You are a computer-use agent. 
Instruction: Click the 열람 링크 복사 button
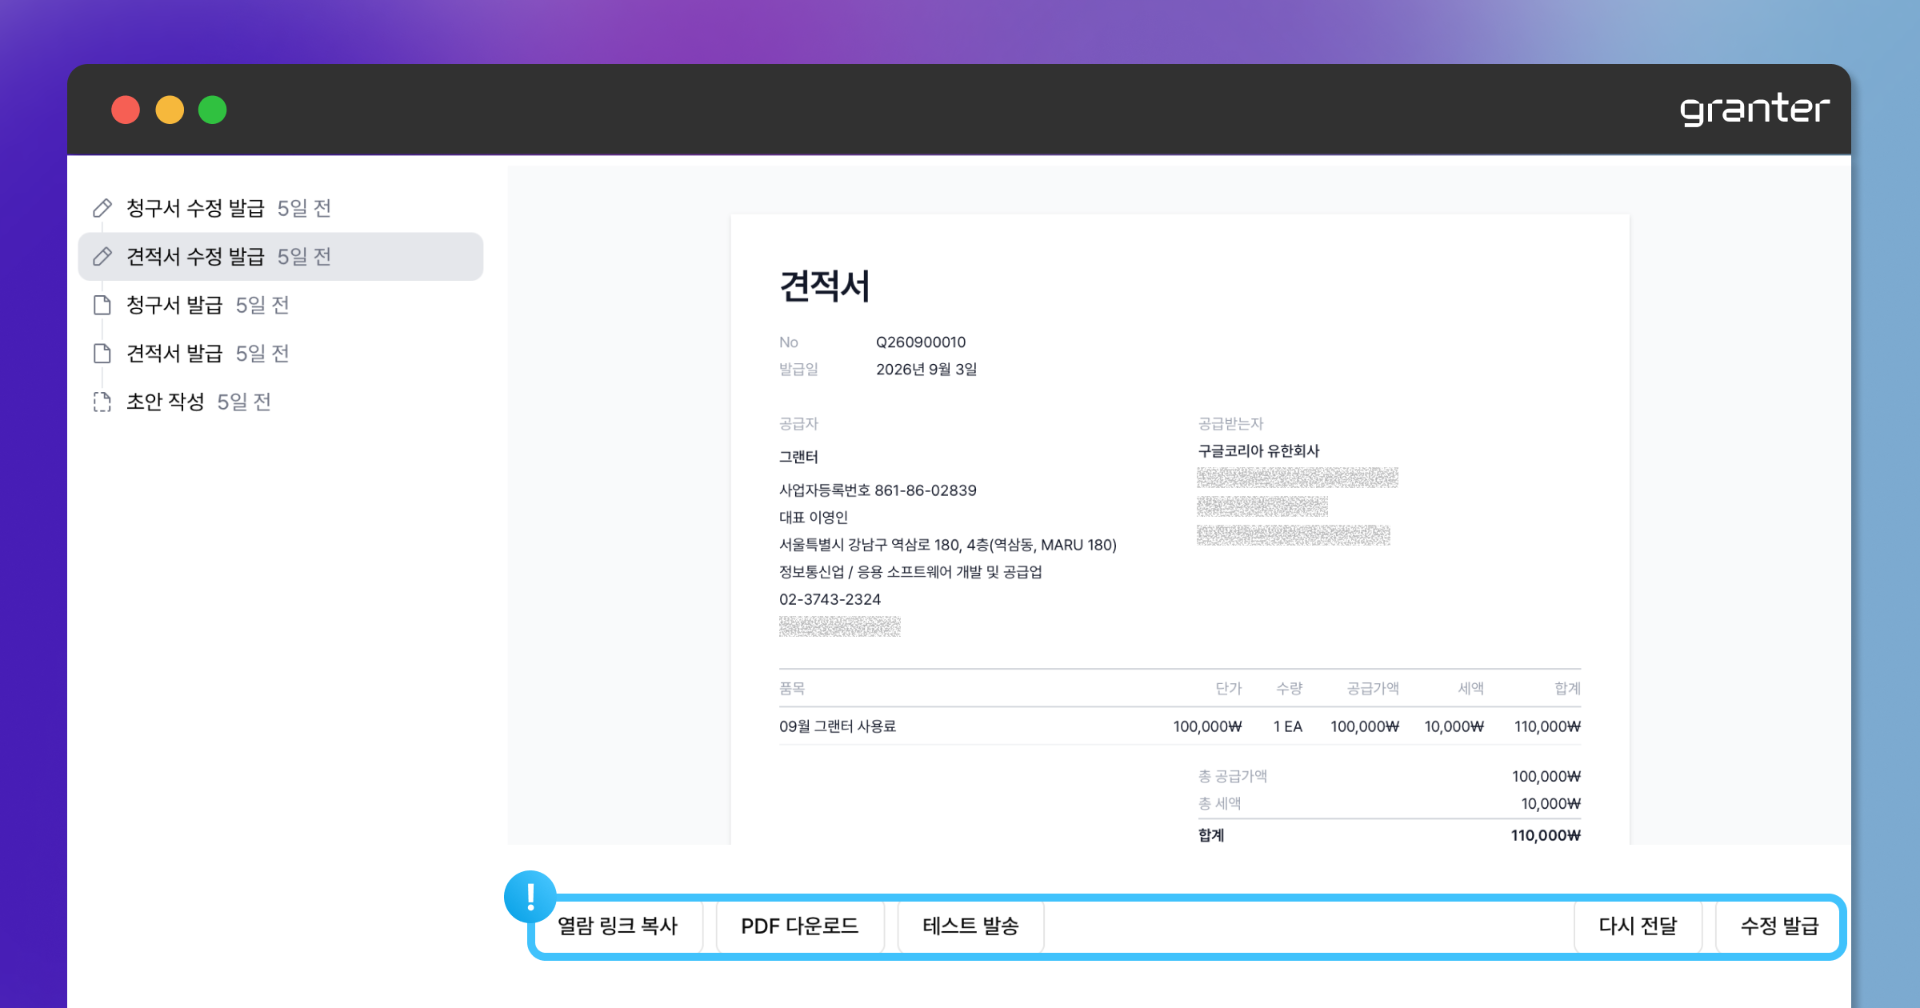tap(618, 926)
